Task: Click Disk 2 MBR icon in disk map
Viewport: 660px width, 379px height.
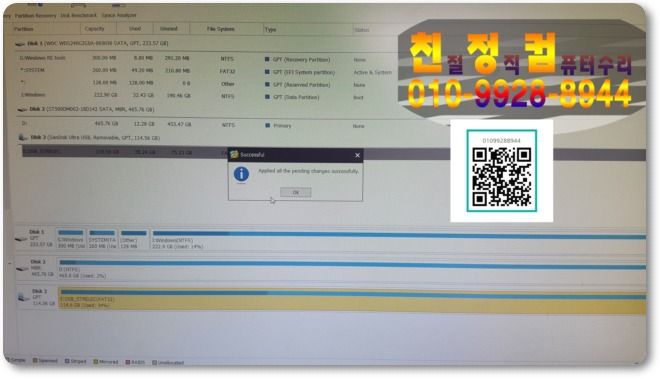Action: [22, 268]
